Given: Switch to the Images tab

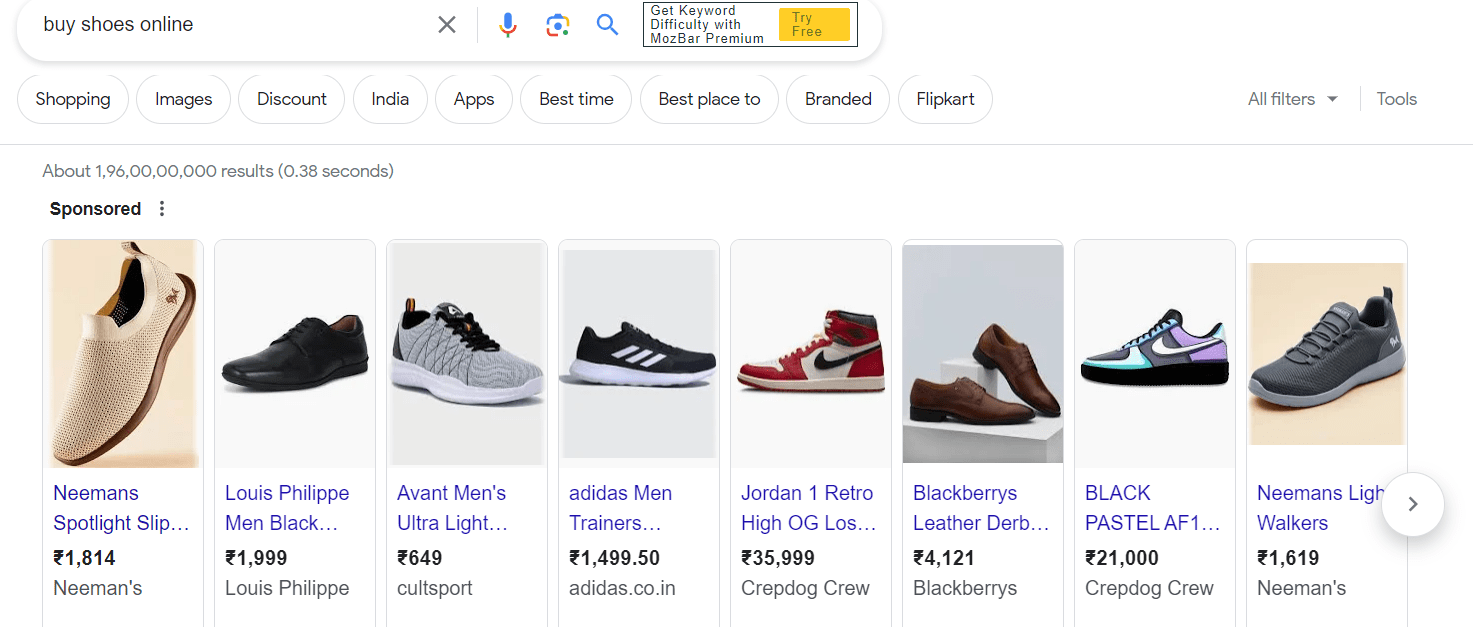Looking at the screenshot, I should pos(183,99).
